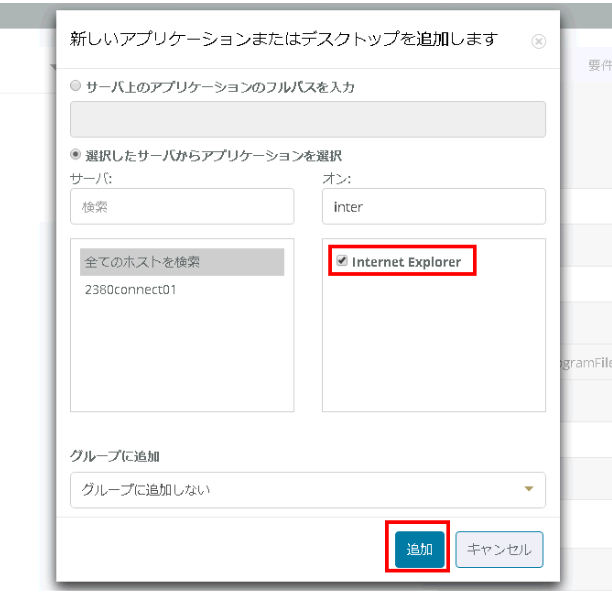This screenshot has width=612, height=597.
Task: Toggle the Internet Explorer checkbox
Action: [x=342, y=262]
